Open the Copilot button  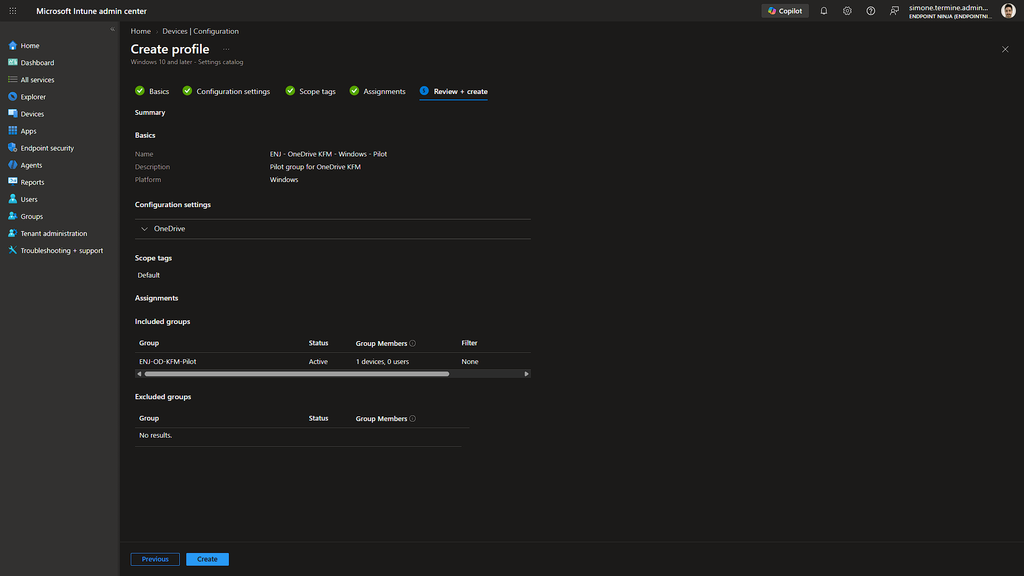[785, 11]
